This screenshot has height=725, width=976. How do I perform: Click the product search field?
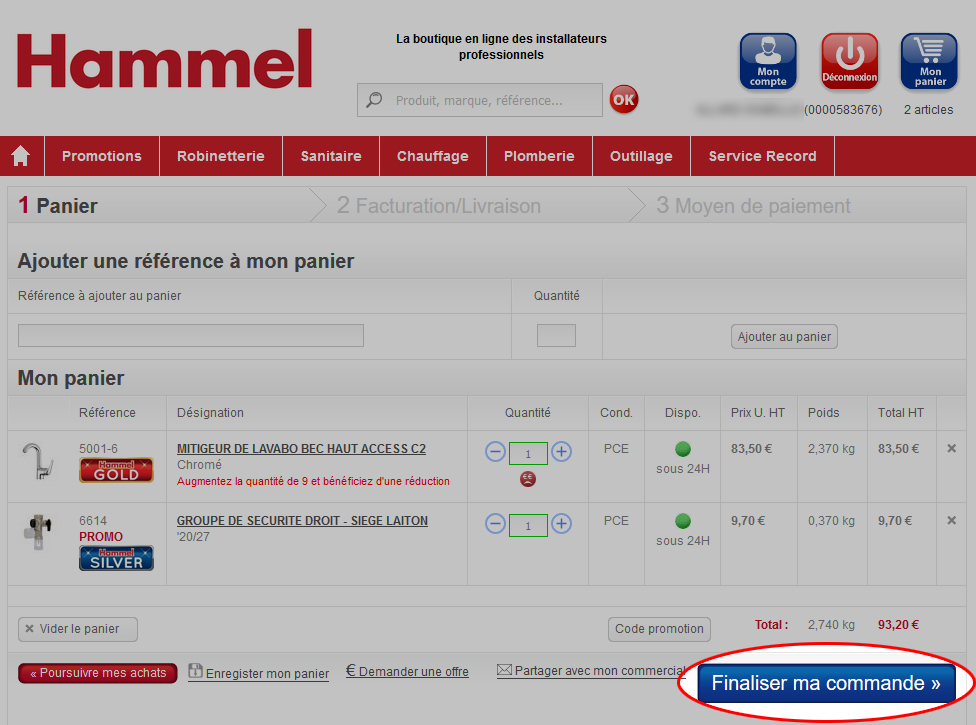pyautogui.click(x=479, y=100)
